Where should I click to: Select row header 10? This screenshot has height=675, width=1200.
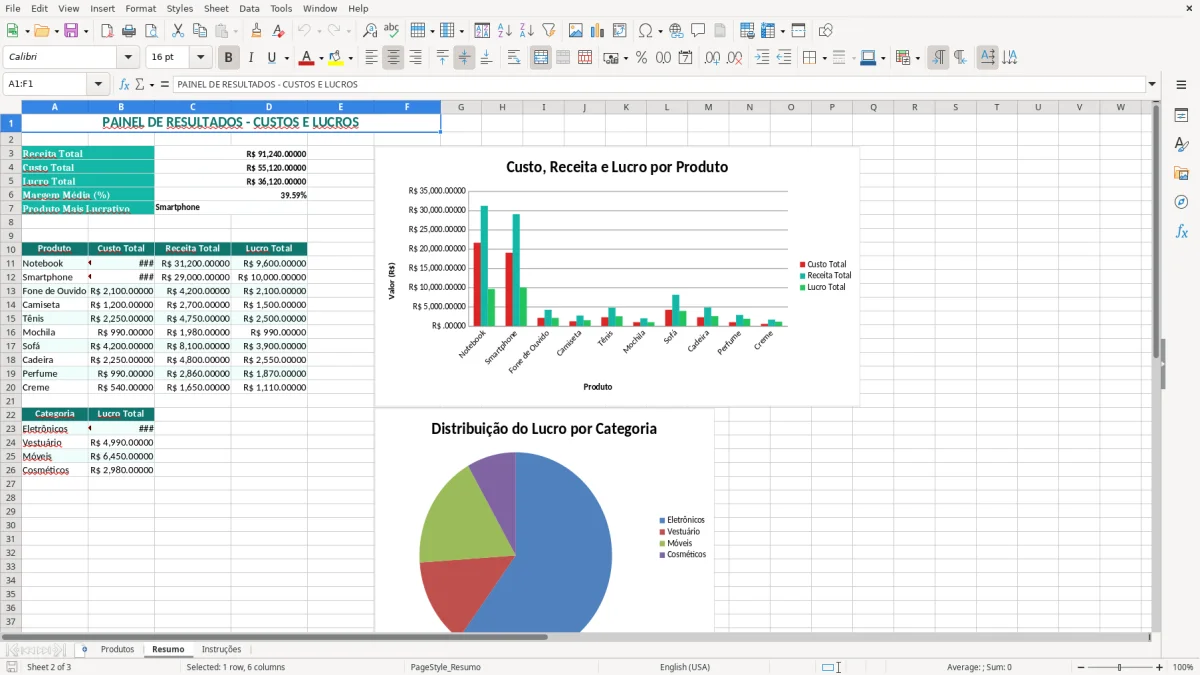click(10, 249)
